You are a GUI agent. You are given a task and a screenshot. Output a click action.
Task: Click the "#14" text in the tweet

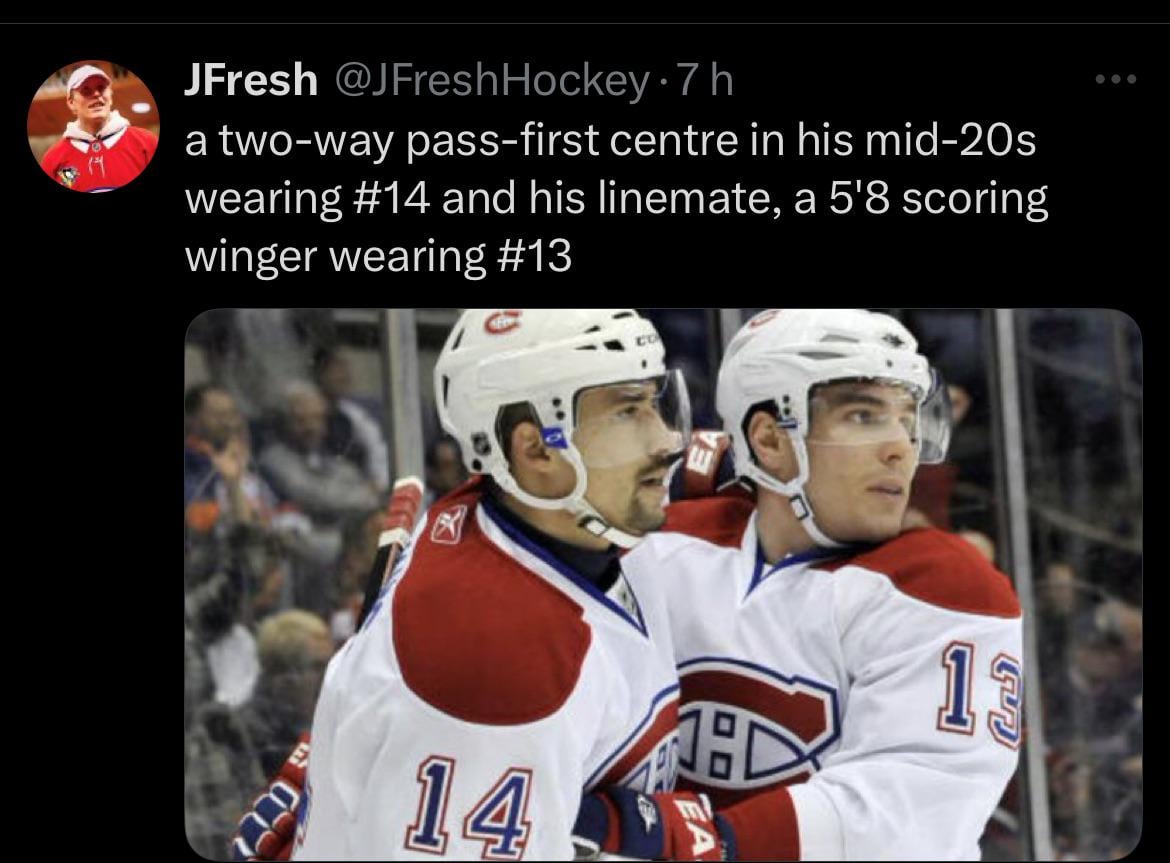click(x=390, y=199)
